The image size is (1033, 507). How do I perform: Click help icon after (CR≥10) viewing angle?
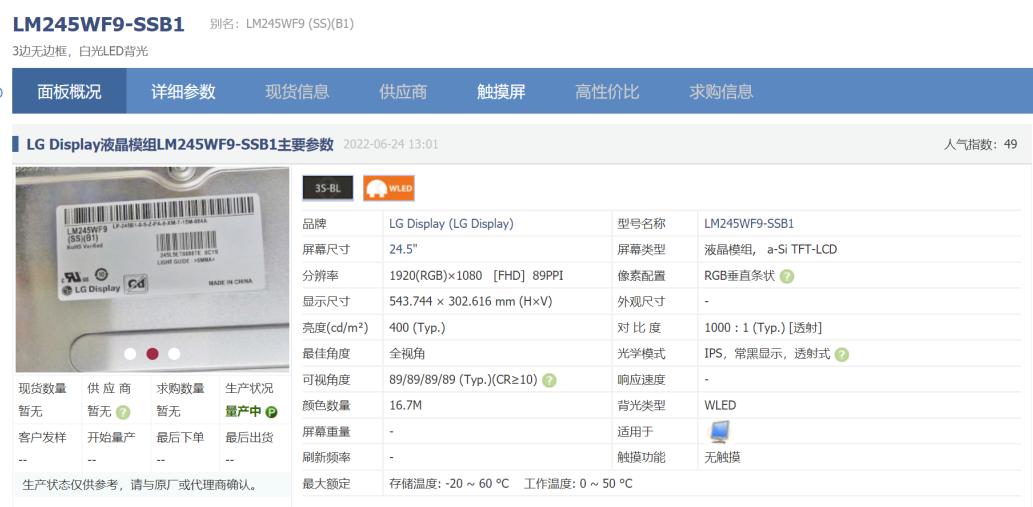pyautogui.click(x=549, y=381)
